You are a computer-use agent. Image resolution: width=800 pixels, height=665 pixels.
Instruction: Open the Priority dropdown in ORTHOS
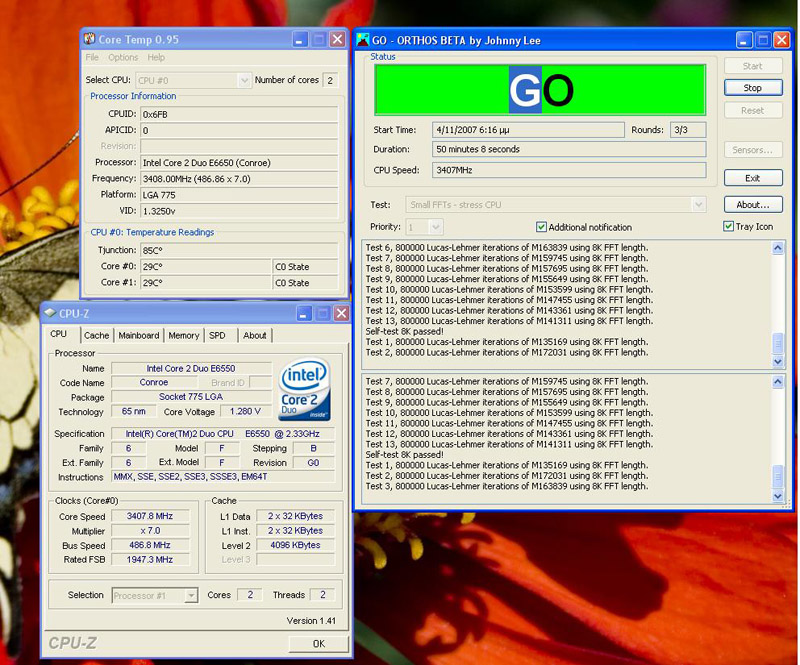(x=435, y=227)
